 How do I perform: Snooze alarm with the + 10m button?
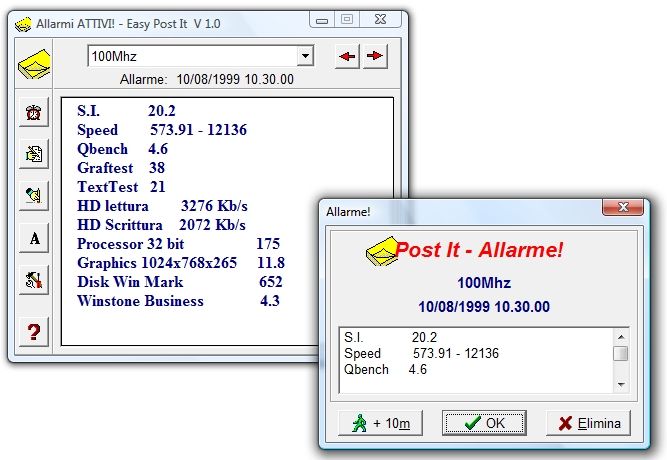tap(380, 423)
